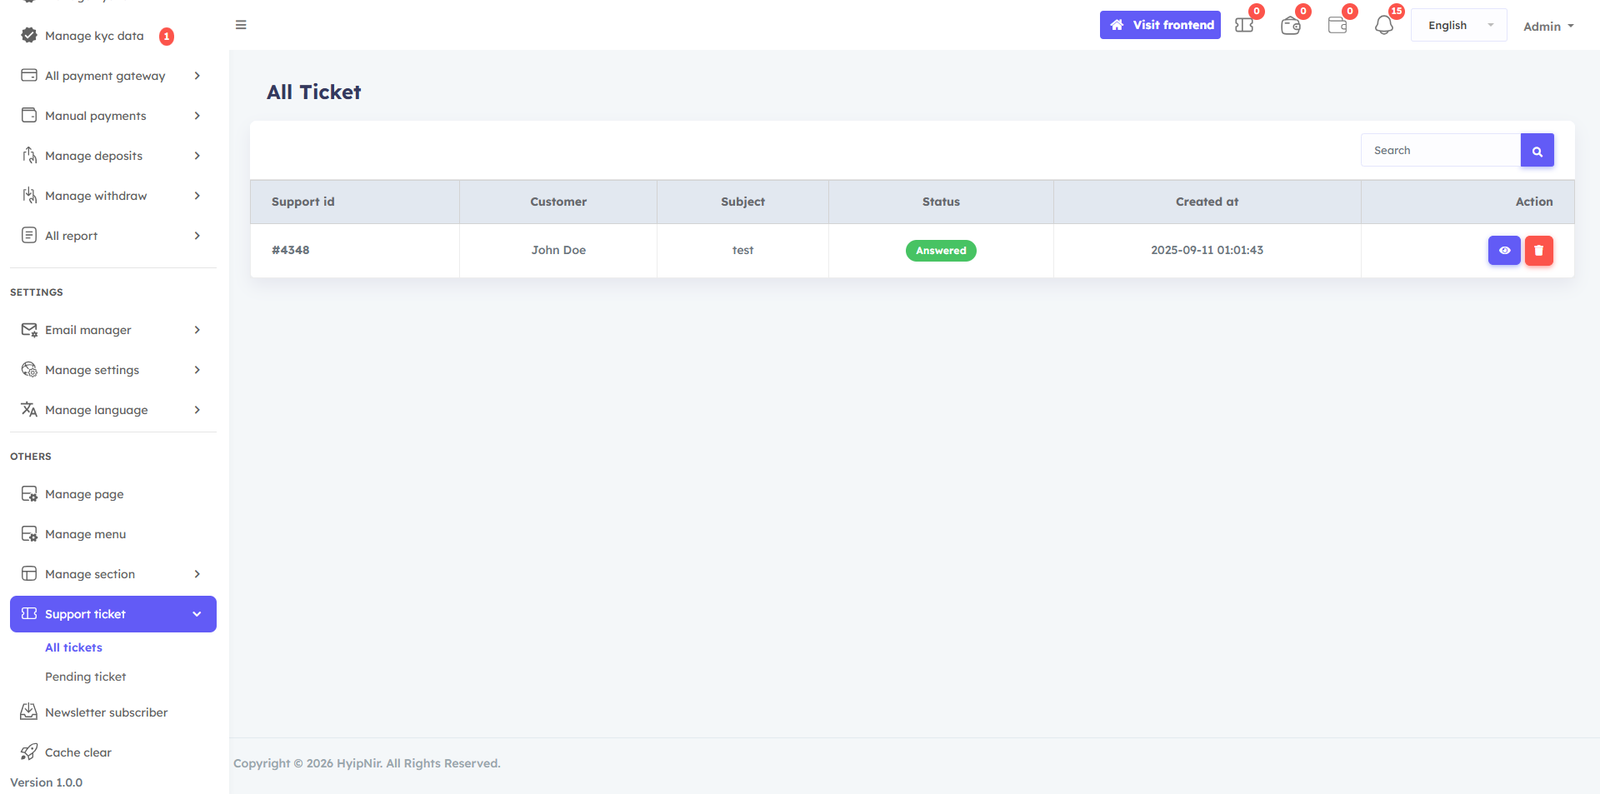
Task: Select the Pending ticket submenu item
Action: 85,677
